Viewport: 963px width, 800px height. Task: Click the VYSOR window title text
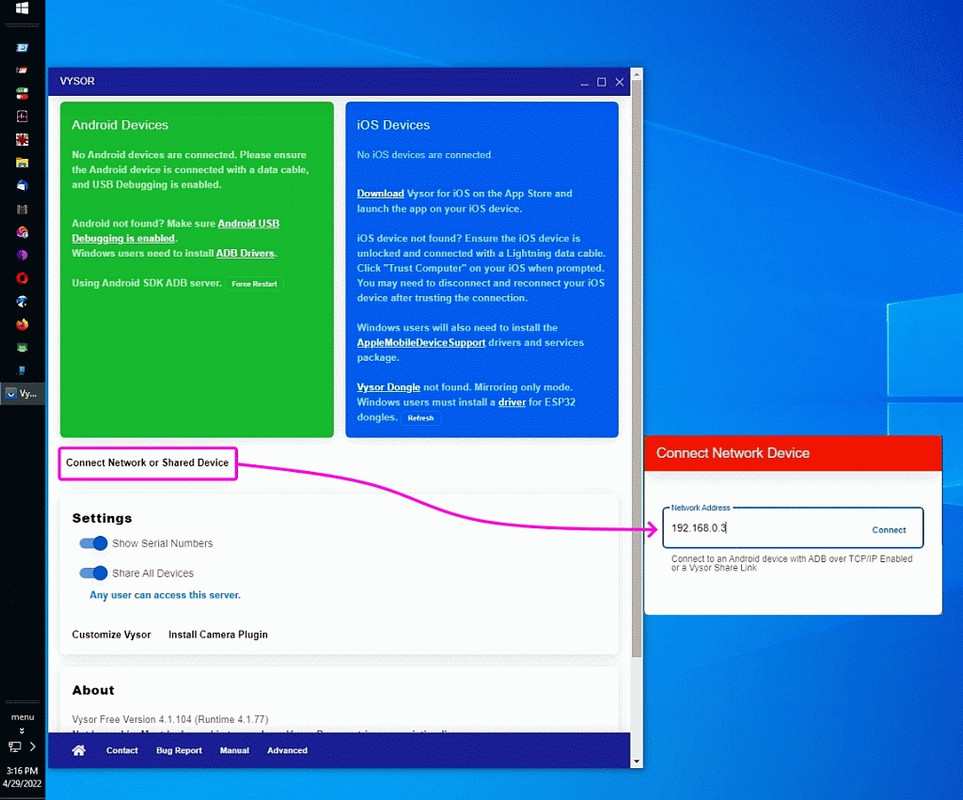[77, 81]
